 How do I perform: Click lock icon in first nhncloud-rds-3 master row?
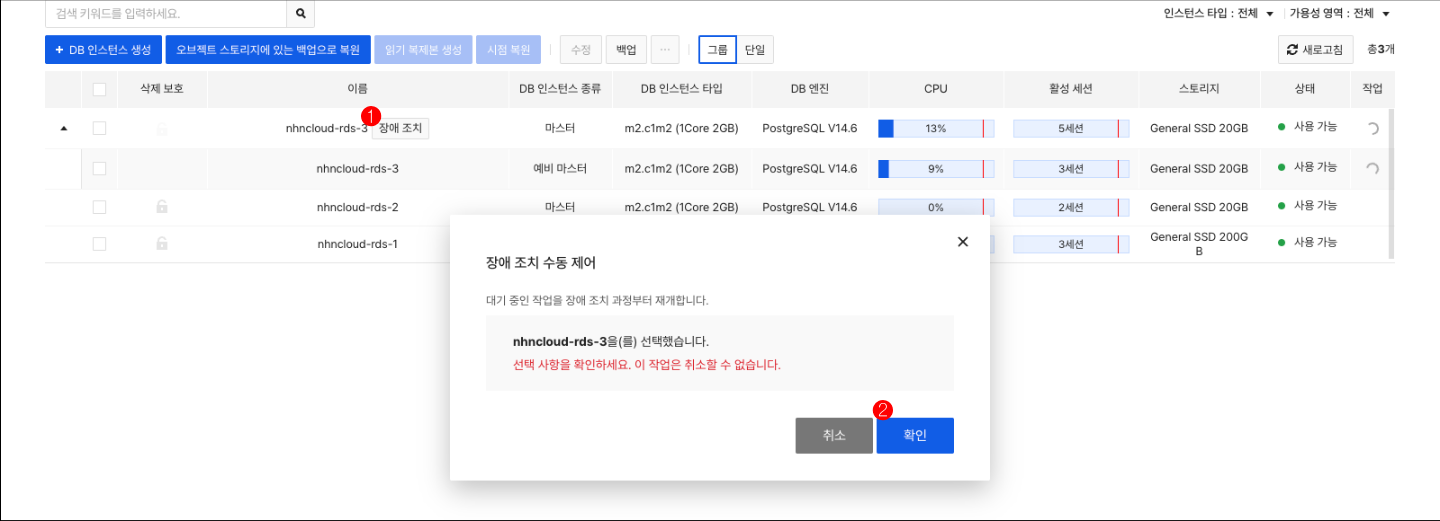pos(162,129)
